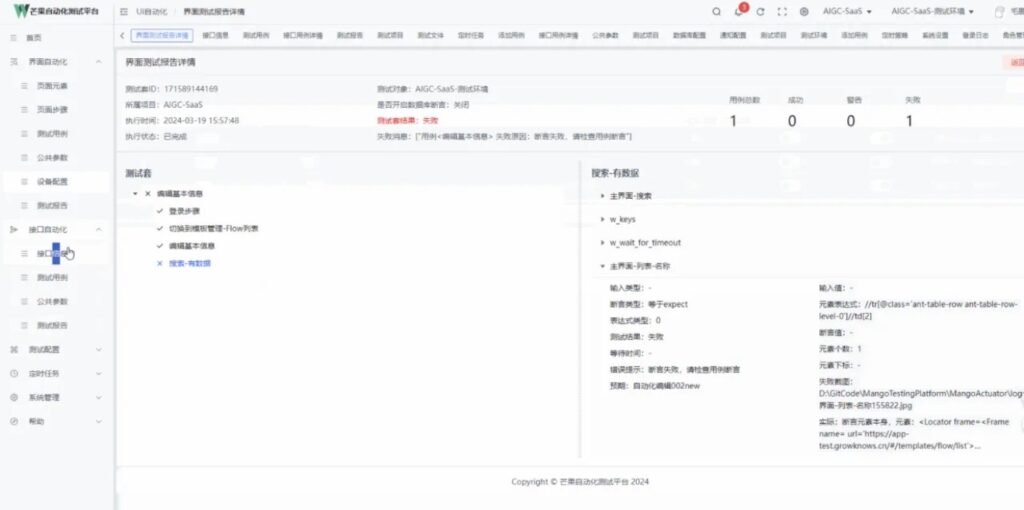Expand the 主界面-搜索 step row
The height and width of the screenshot is (510, 1024).
point(602,196)
